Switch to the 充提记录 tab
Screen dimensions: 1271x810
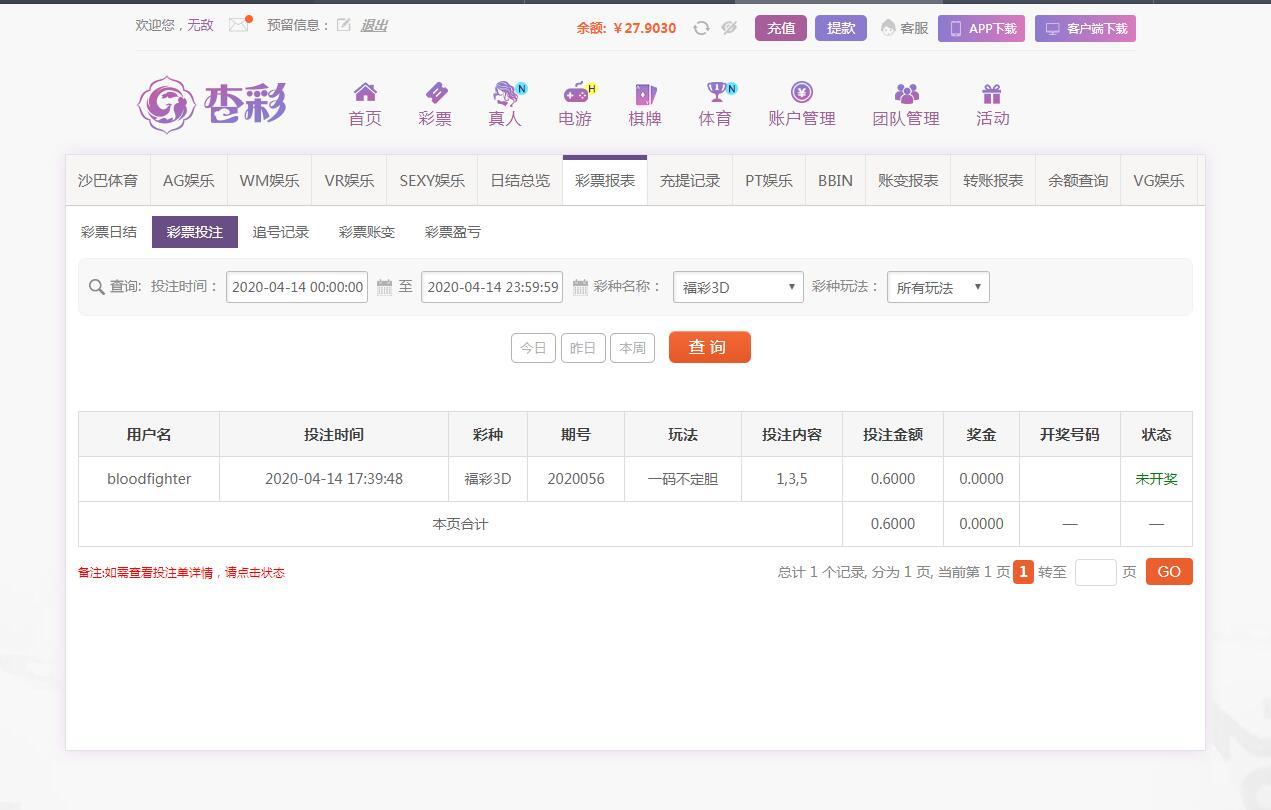point(690,181)
